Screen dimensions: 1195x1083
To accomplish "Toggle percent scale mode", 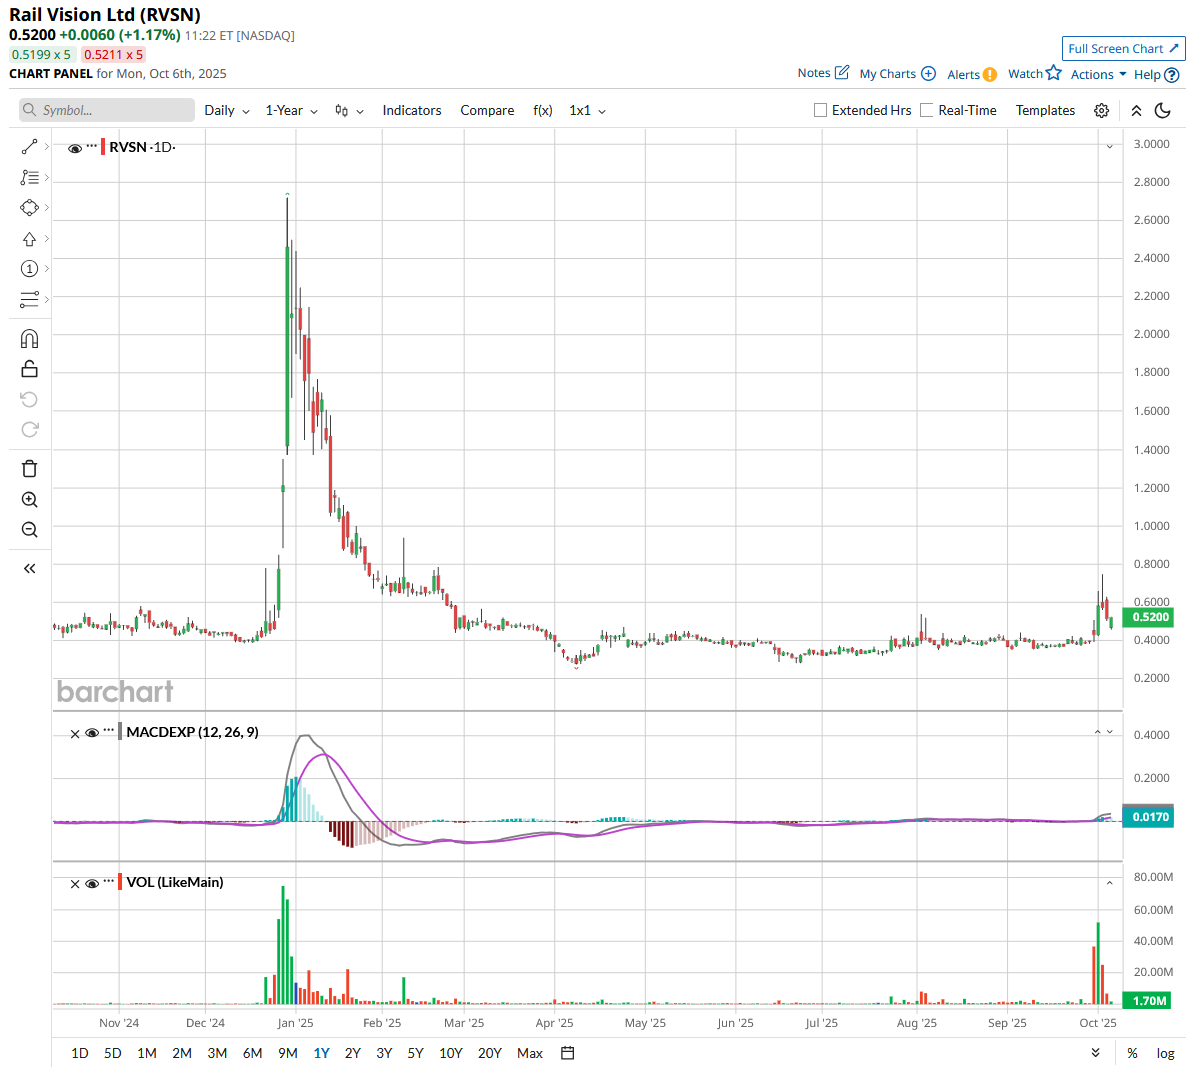I will tap(1133, 1053).
